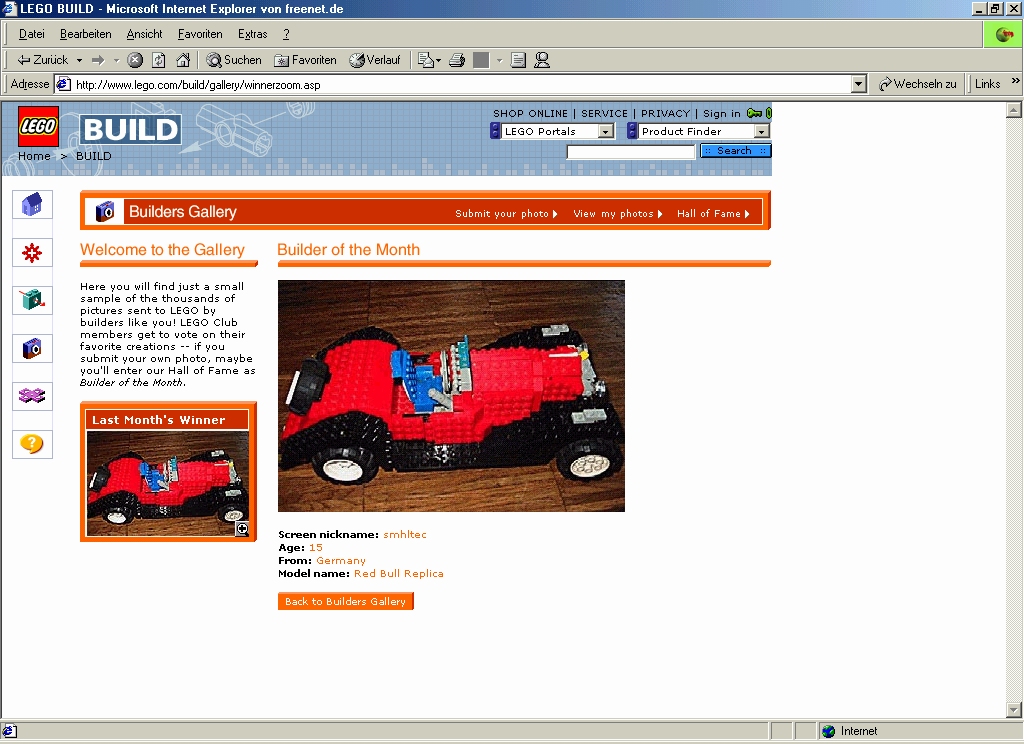
Task: Open the Product Finder dropdown
Action: (x=759, y=131)
